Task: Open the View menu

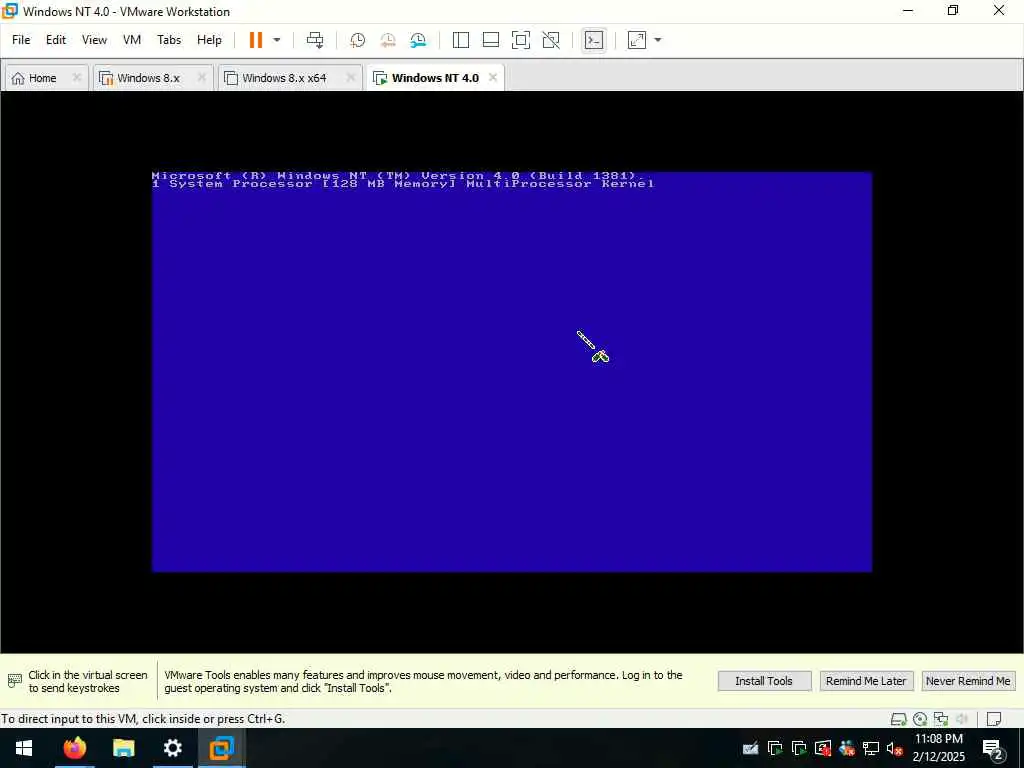Action: (94, 40)
